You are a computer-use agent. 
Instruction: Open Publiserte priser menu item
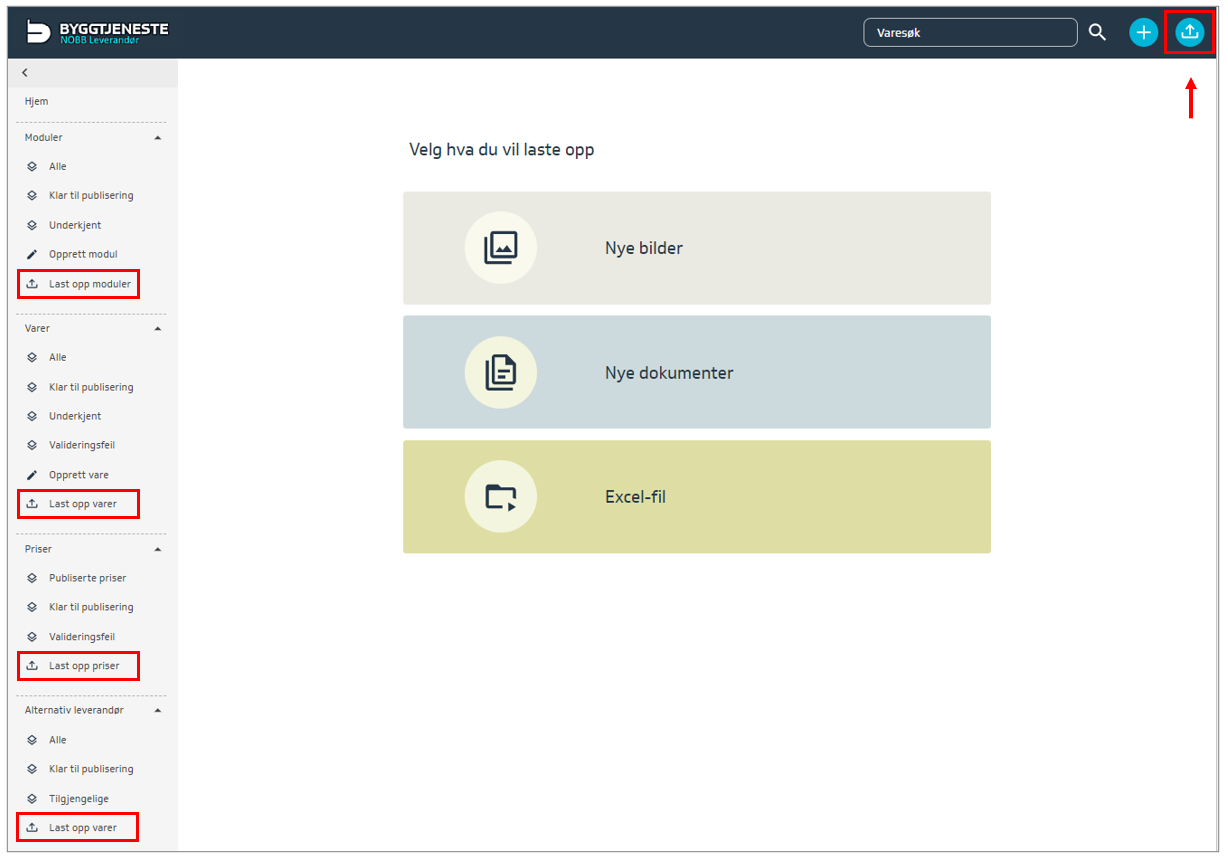tap(87, 578)
